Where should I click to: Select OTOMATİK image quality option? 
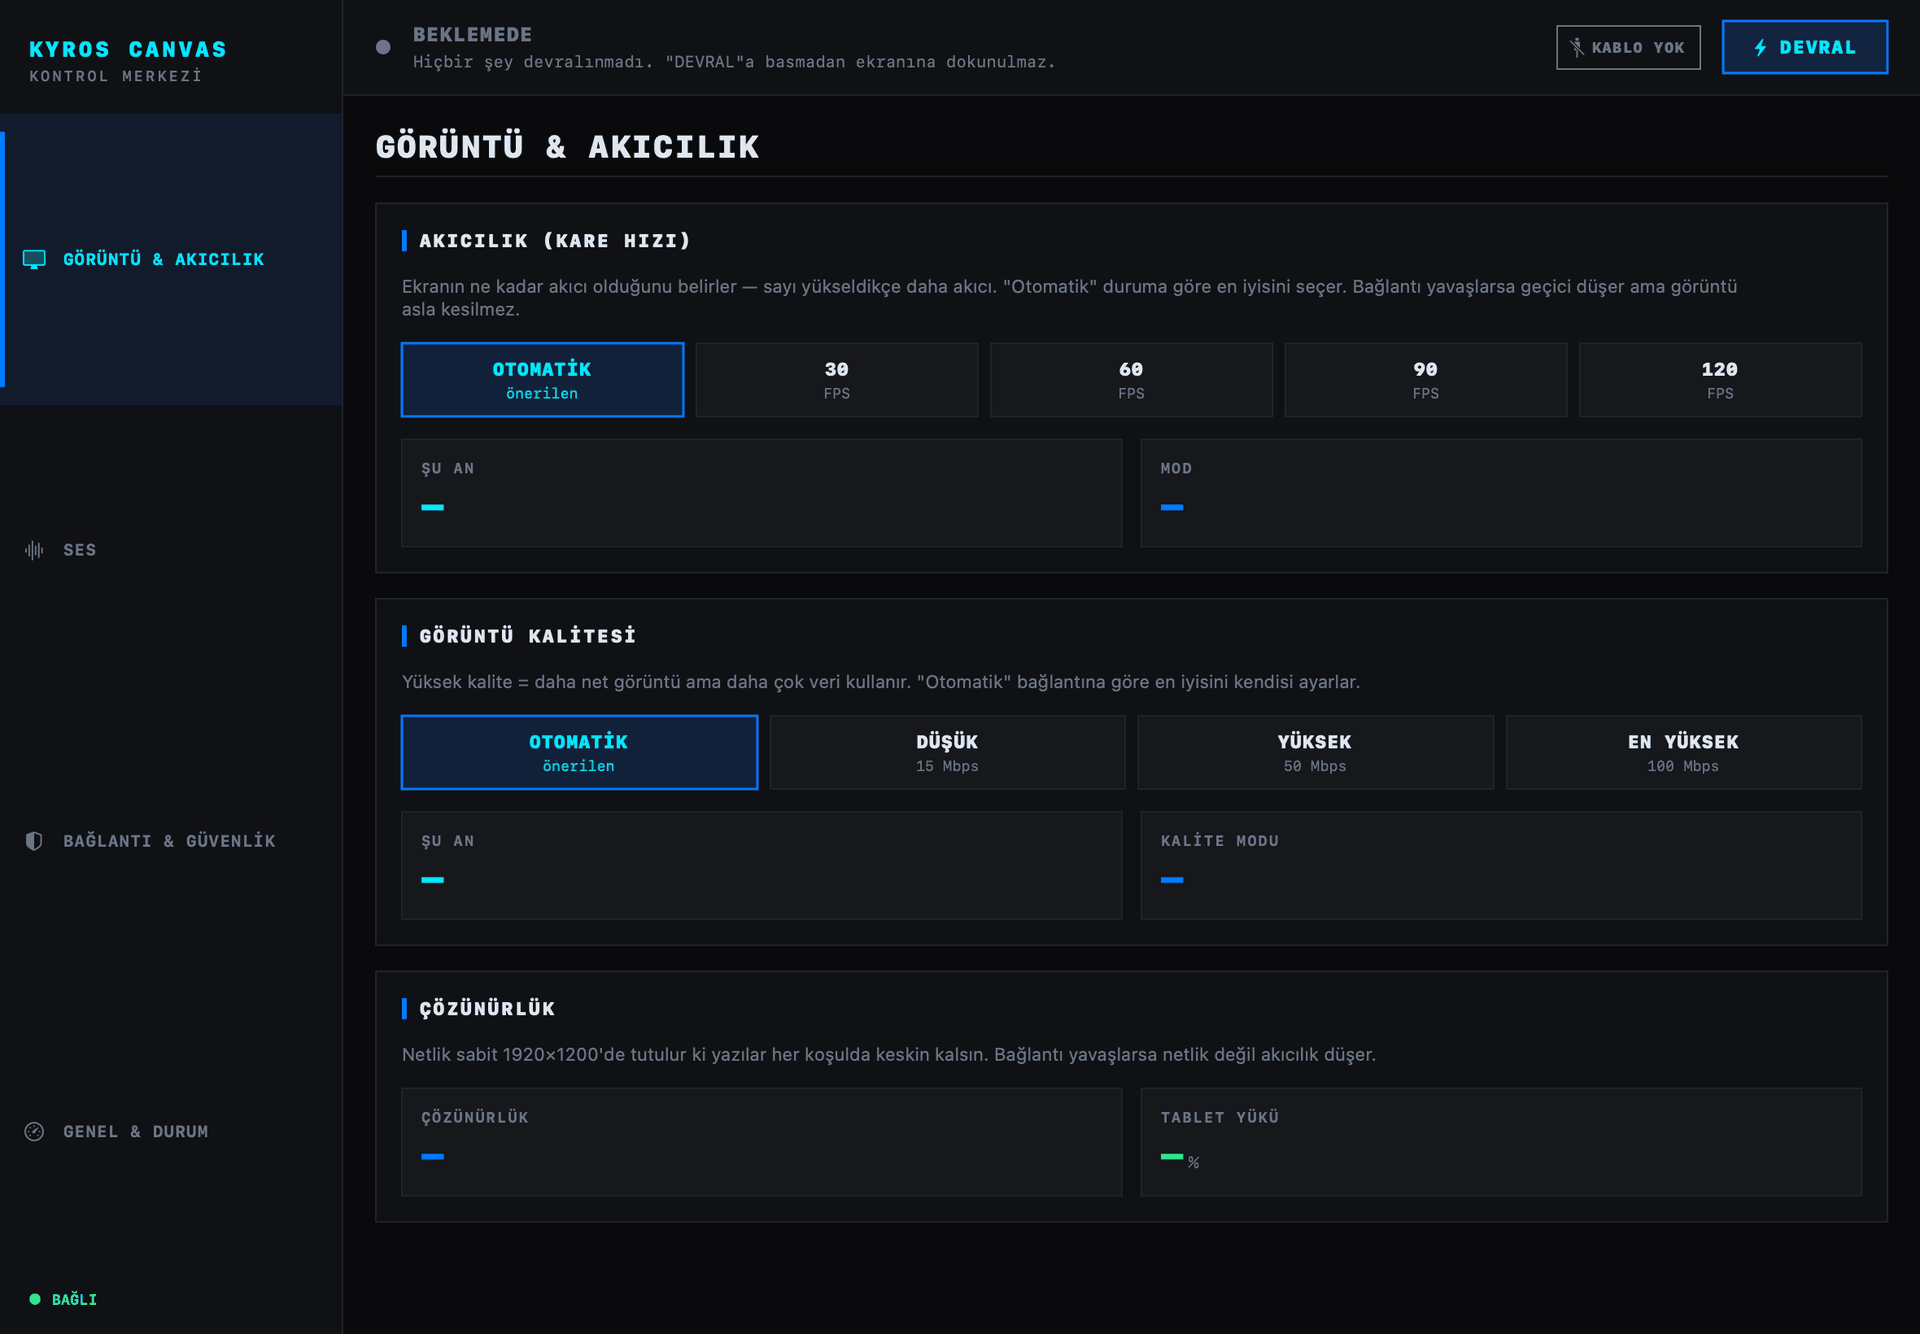pos(579,752)
